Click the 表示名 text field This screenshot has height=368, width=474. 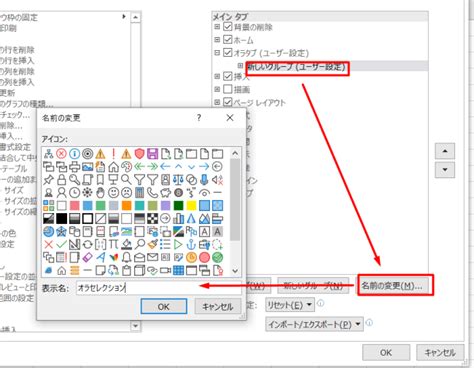159,288
